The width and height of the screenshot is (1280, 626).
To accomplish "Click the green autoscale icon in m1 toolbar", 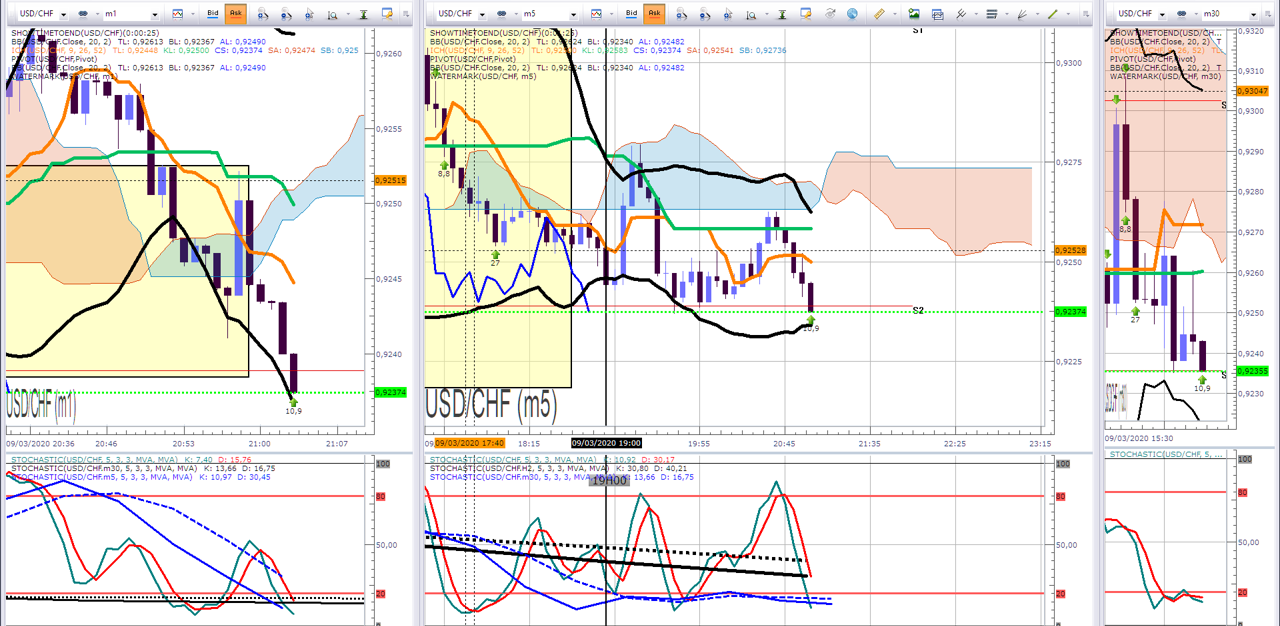I will pyautogui.click(x=363, y=14).
